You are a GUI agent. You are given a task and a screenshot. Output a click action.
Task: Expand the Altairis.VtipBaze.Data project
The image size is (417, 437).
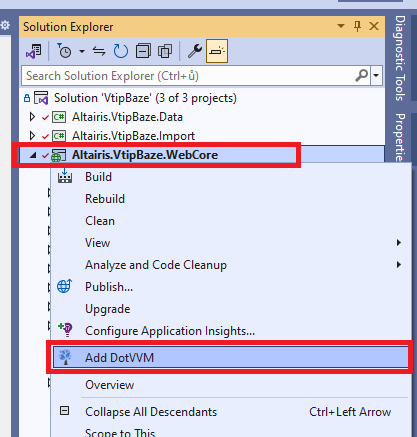point(32,117)
